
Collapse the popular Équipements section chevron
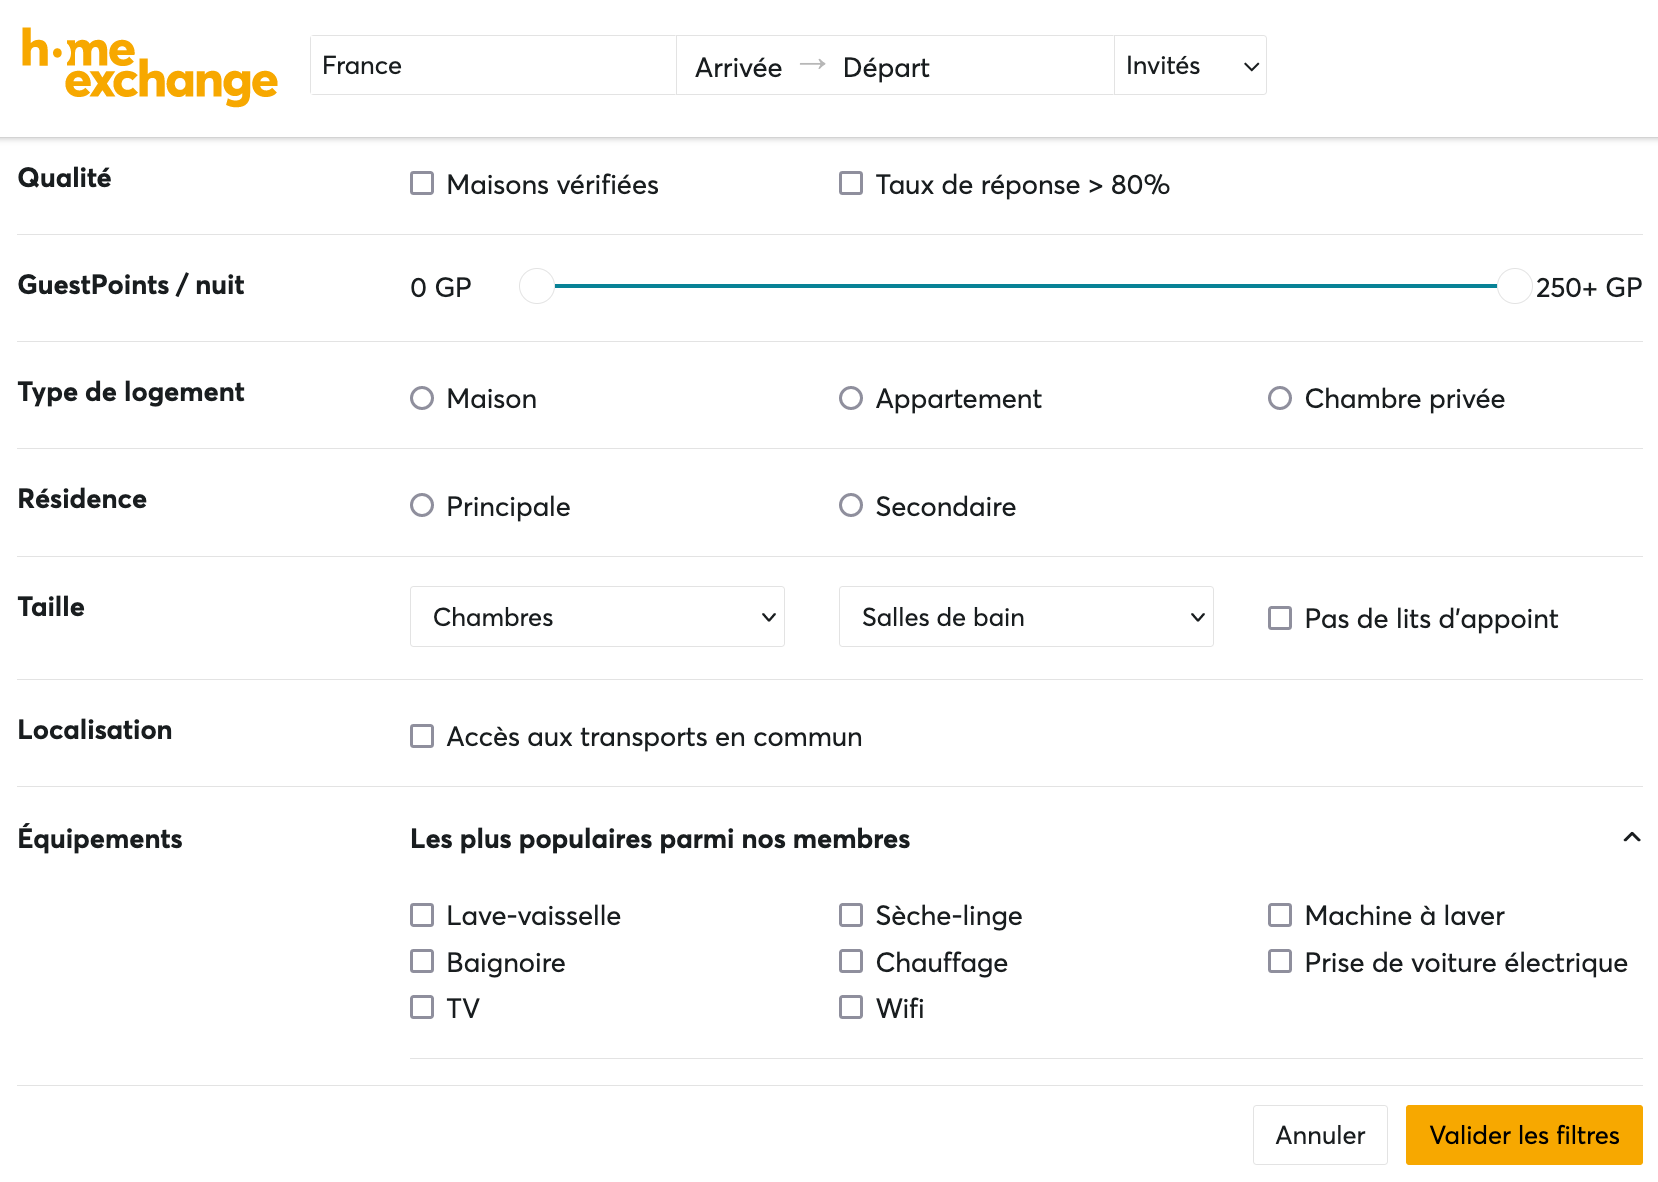tap(1631, 837)
